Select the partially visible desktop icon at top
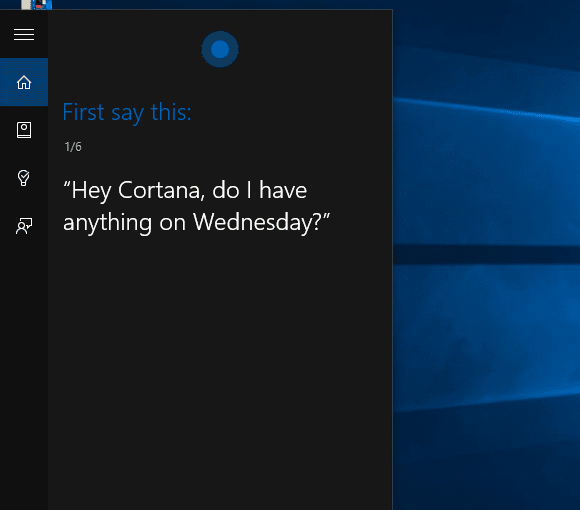580x510 pixels. (36, 4)
